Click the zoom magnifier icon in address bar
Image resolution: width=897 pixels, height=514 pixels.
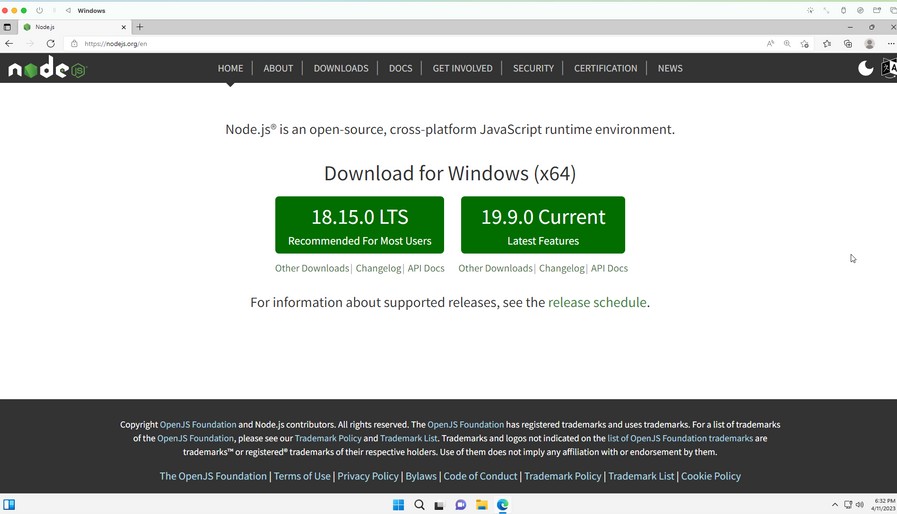787,44
